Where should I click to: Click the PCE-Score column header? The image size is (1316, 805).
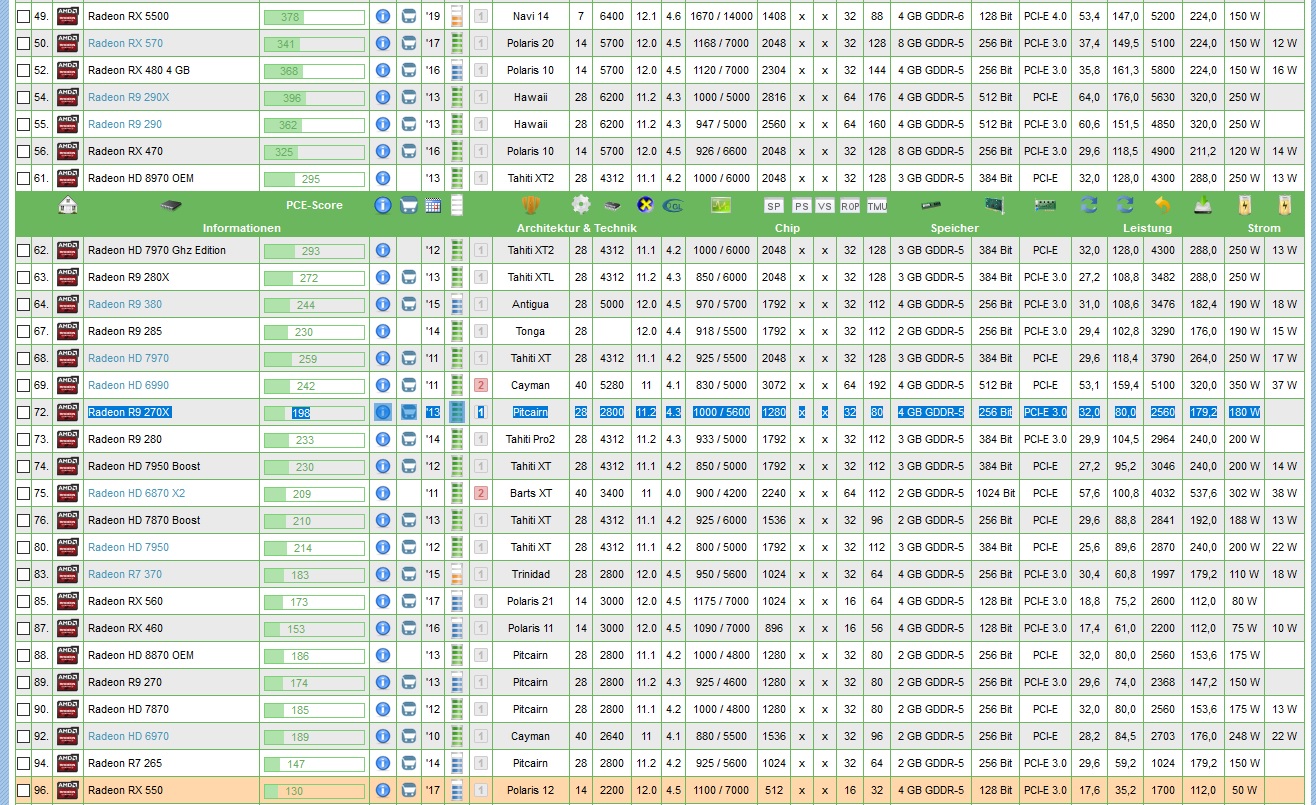pyautogui.click(x=314, y=205)
